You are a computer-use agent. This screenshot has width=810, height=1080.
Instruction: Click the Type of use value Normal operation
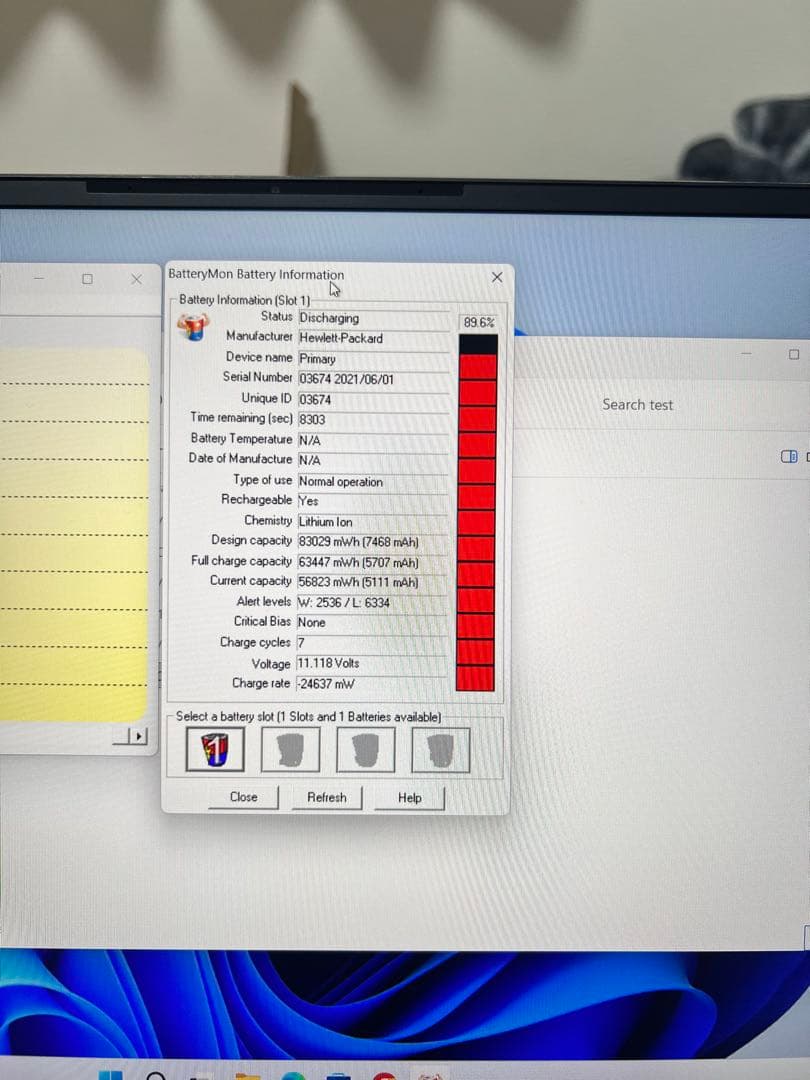pyautogui.click(x=373, y=481)
